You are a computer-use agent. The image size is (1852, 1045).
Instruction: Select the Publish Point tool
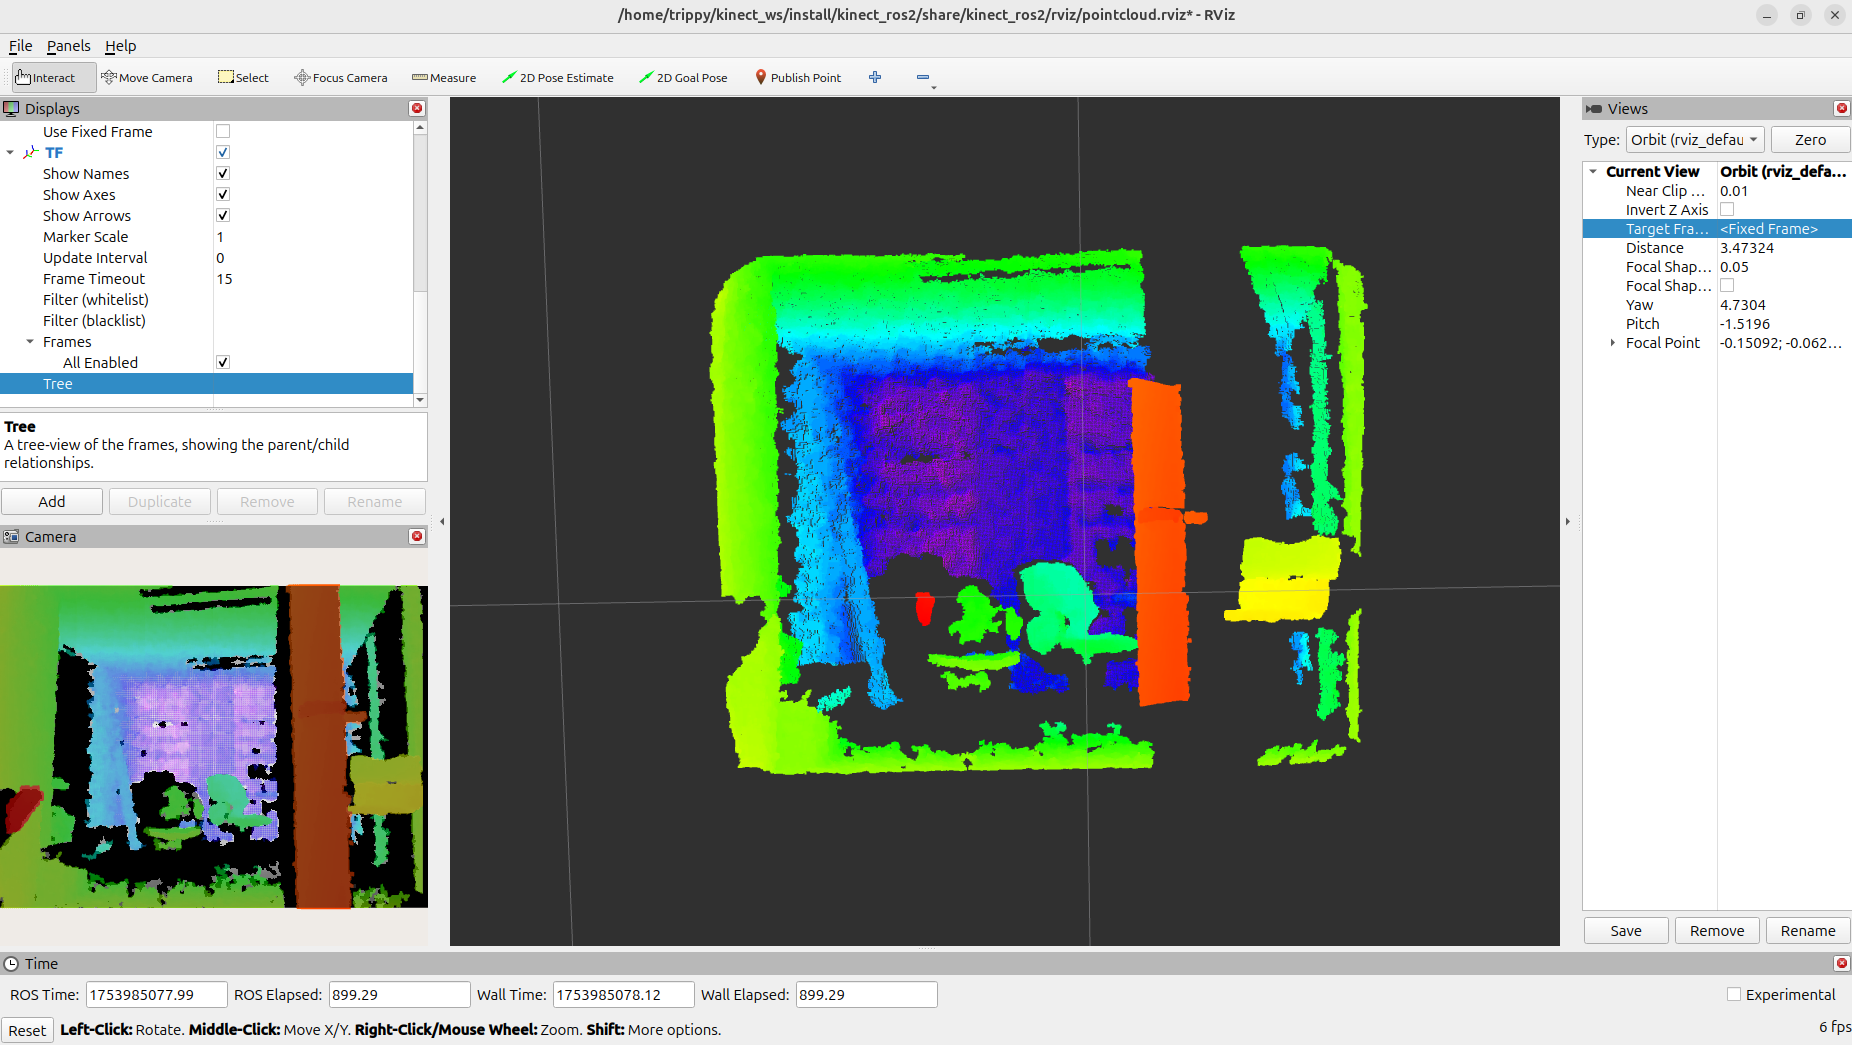click(797, 77)
